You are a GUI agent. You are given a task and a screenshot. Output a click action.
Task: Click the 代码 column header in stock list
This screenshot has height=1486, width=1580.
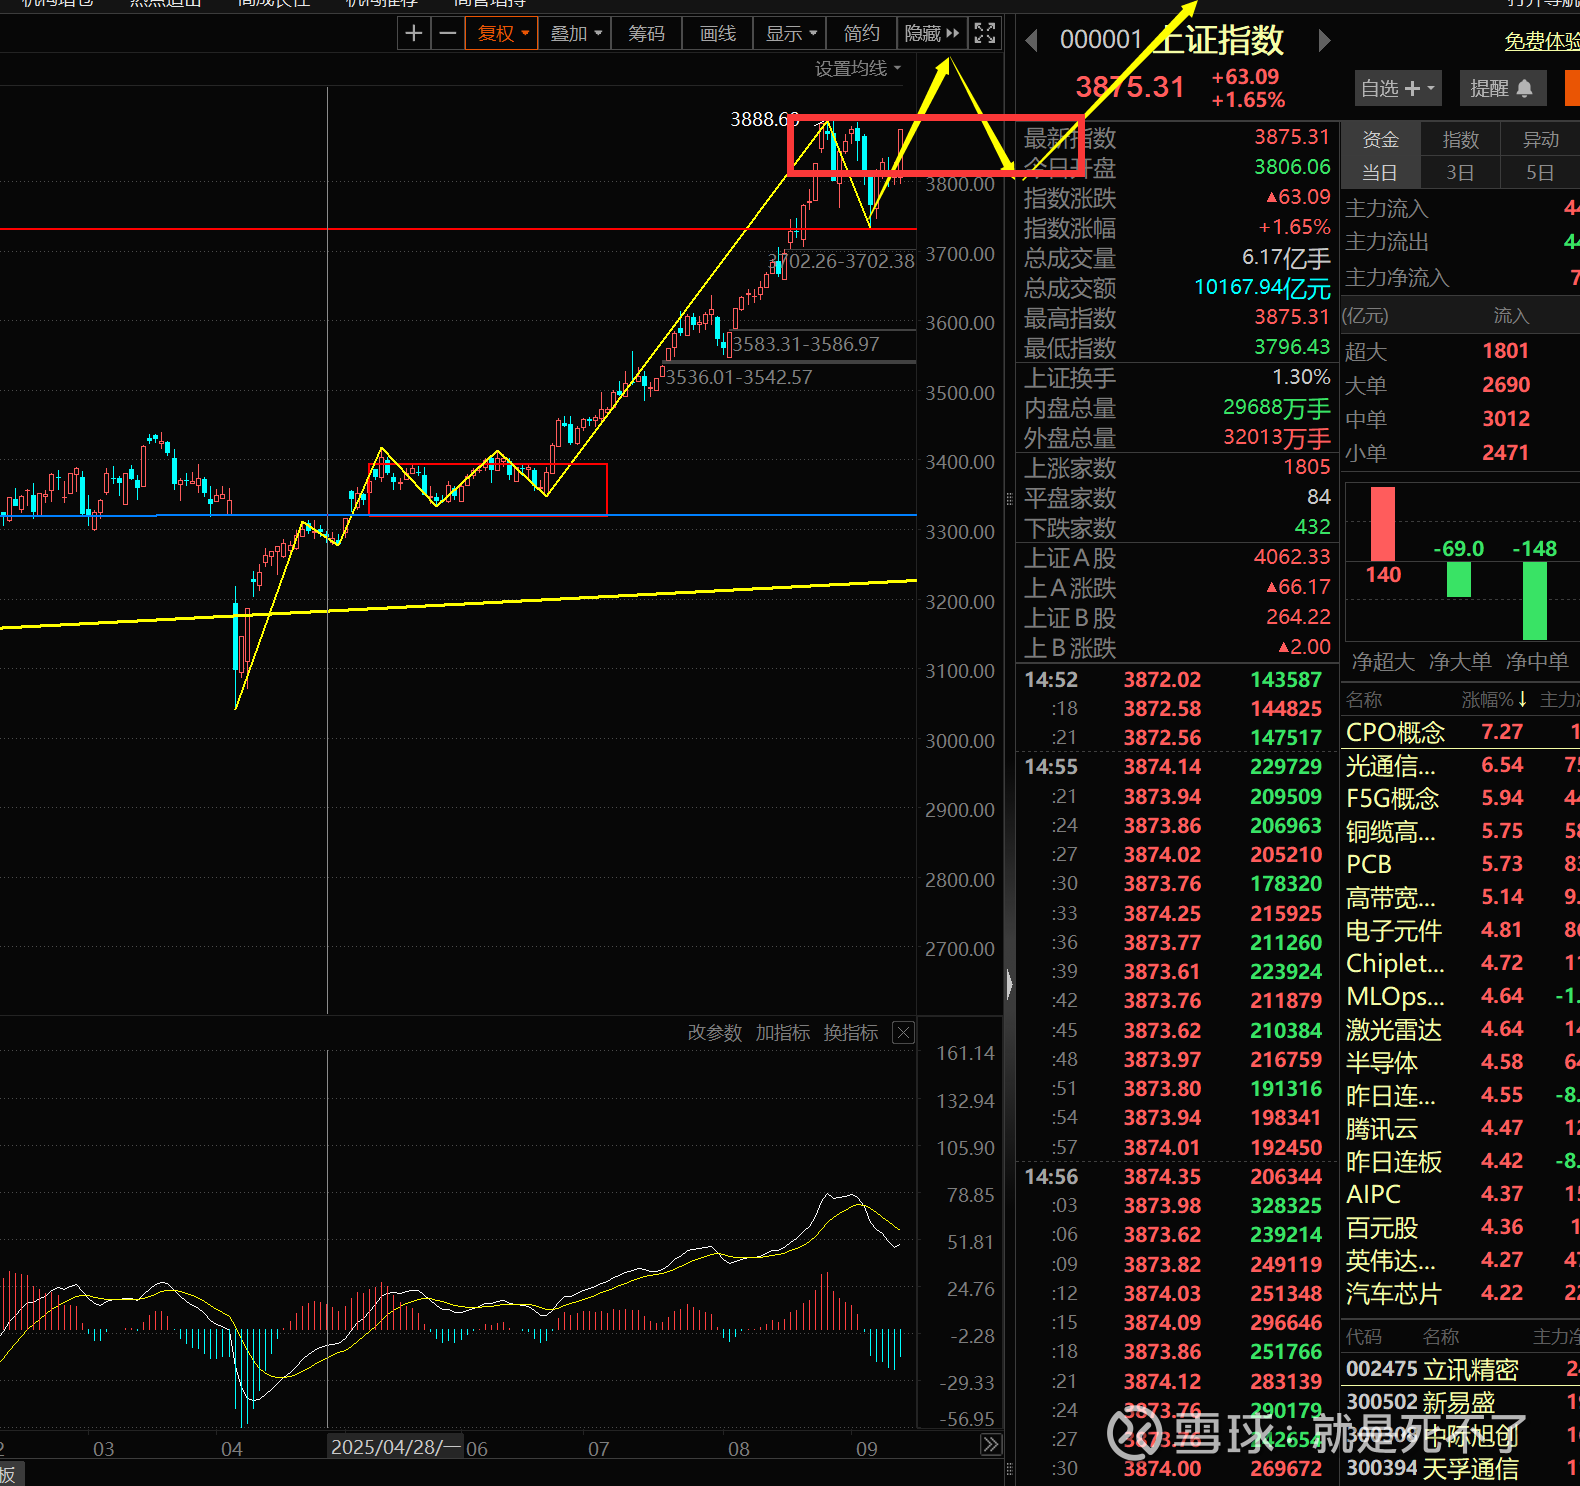pyautogui.click(x=1364, y=1336)
